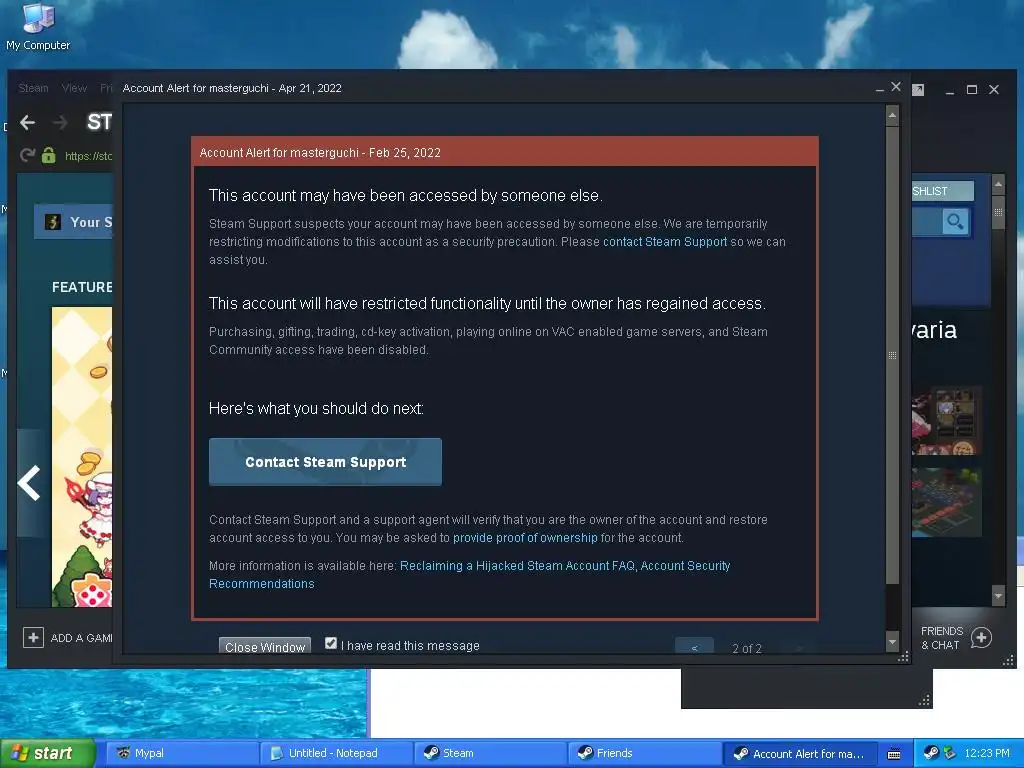The height and width of the screenshot is (768, 1024).
Task: Open the Steam menu in Steam window
Action: [x=33, y=88]
